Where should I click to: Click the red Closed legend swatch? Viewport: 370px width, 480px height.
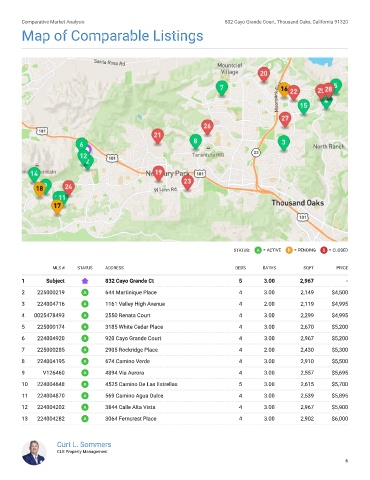point(324,250)
